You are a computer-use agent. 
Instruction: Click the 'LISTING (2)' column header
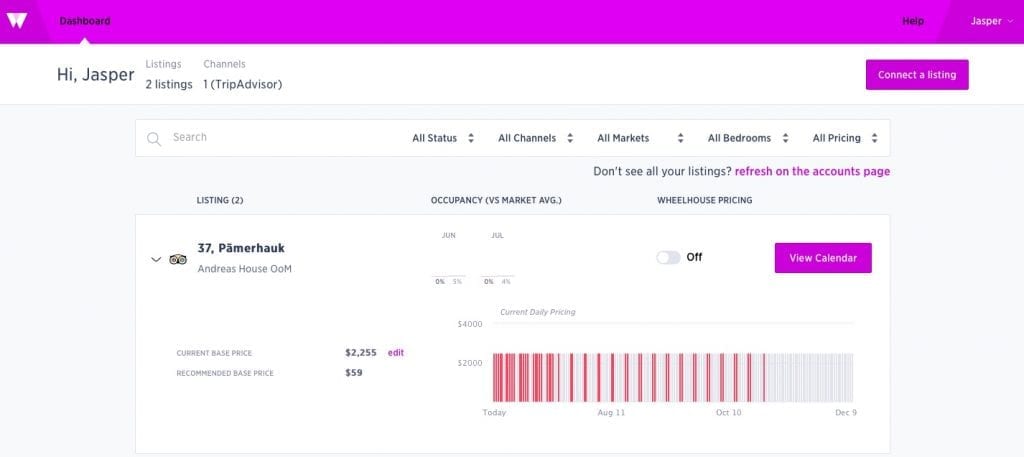pos(219,200)
